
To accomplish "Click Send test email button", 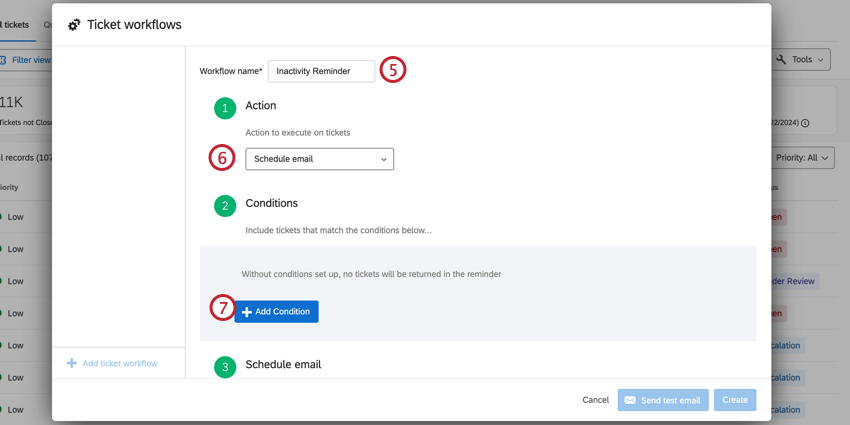I will click(x=663, y=400).
